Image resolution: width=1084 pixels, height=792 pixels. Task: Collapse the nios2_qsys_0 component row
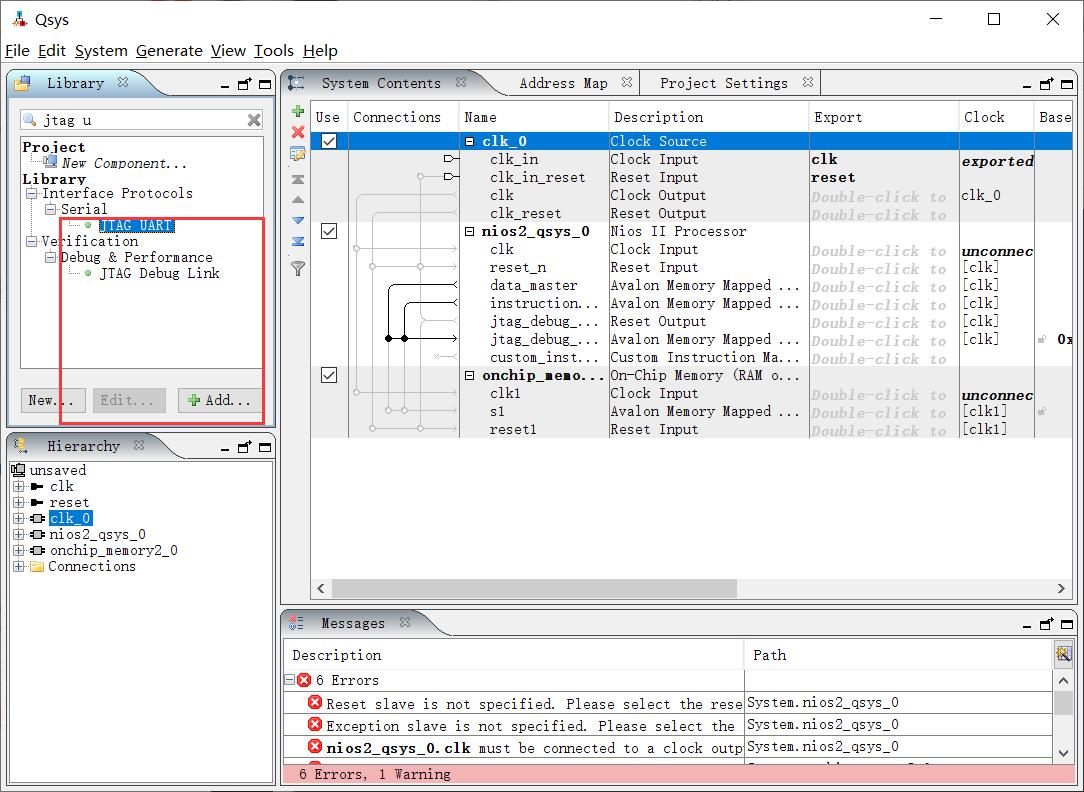click(x=470, y=232)
